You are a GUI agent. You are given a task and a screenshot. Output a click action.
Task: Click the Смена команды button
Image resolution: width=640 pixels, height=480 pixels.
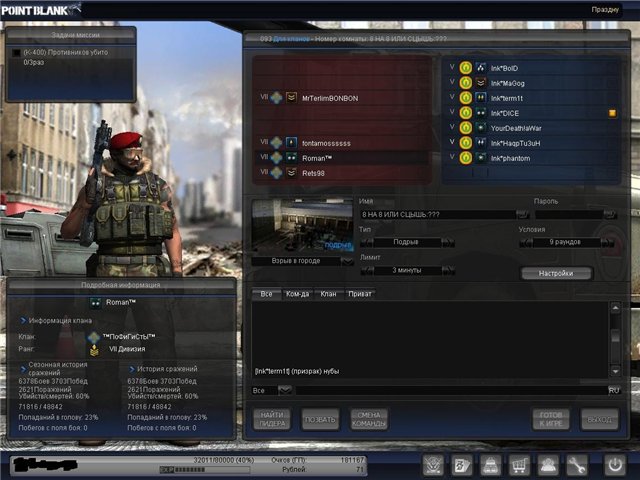[x=368, y=419]
